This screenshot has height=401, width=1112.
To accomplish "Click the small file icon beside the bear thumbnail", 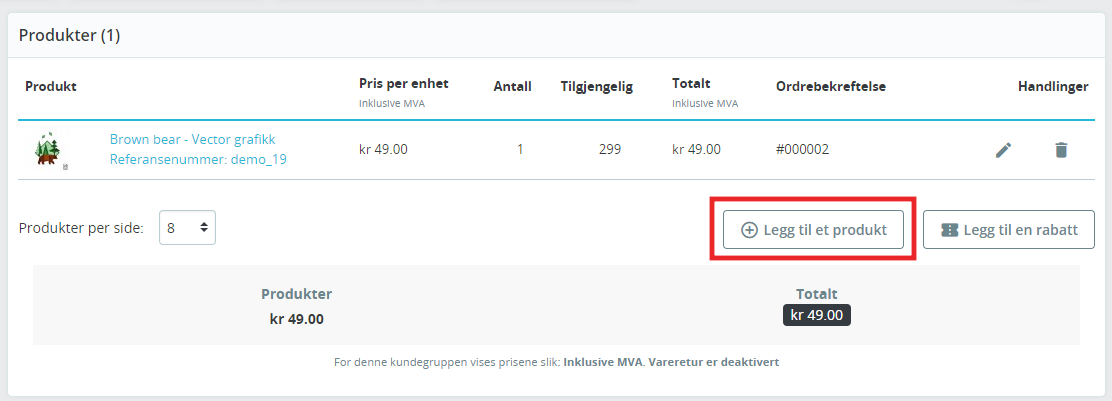I will click(65, 167).
